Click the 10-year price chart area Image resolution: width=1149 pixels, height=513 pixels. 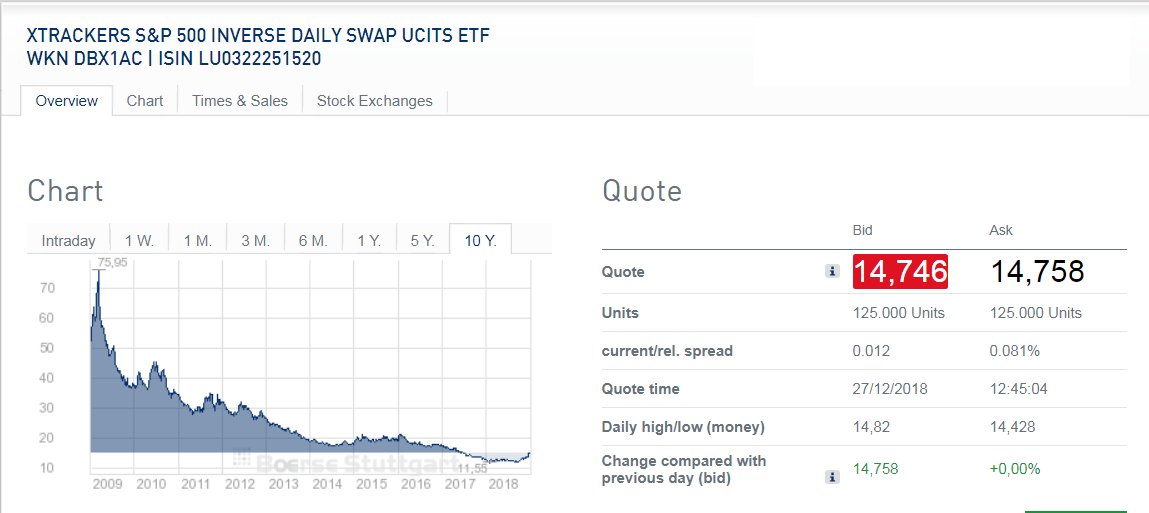pyautogui.click(x=300, y=400)
